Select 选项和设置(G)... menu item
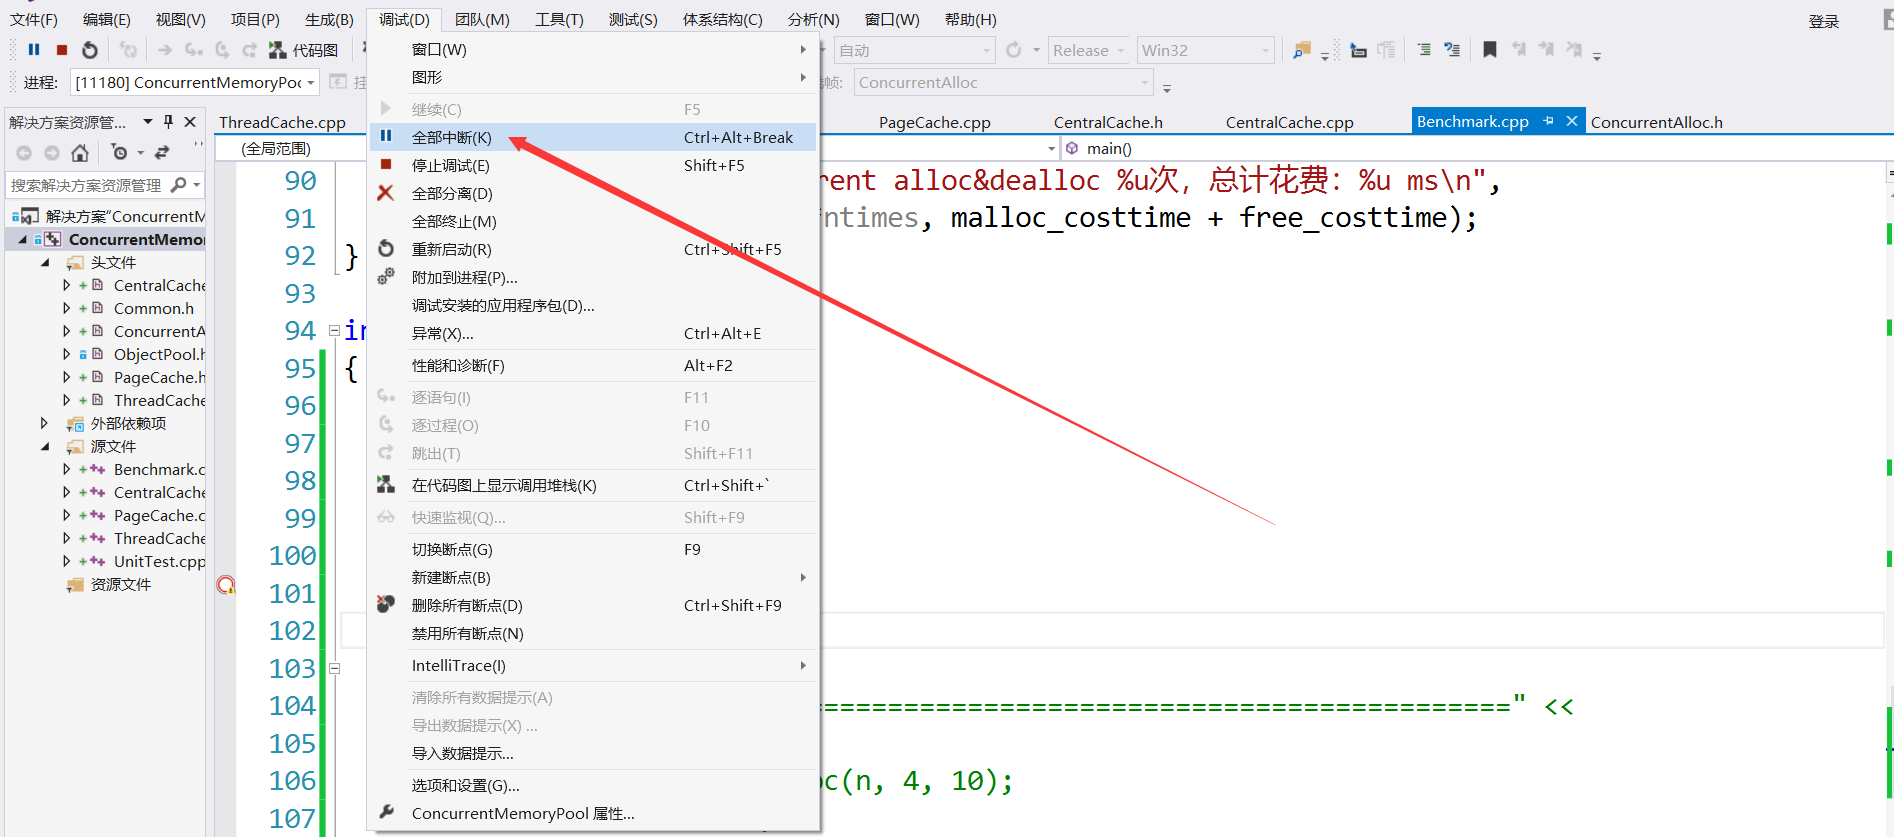The image size is (1894, 837). point(594,785)
